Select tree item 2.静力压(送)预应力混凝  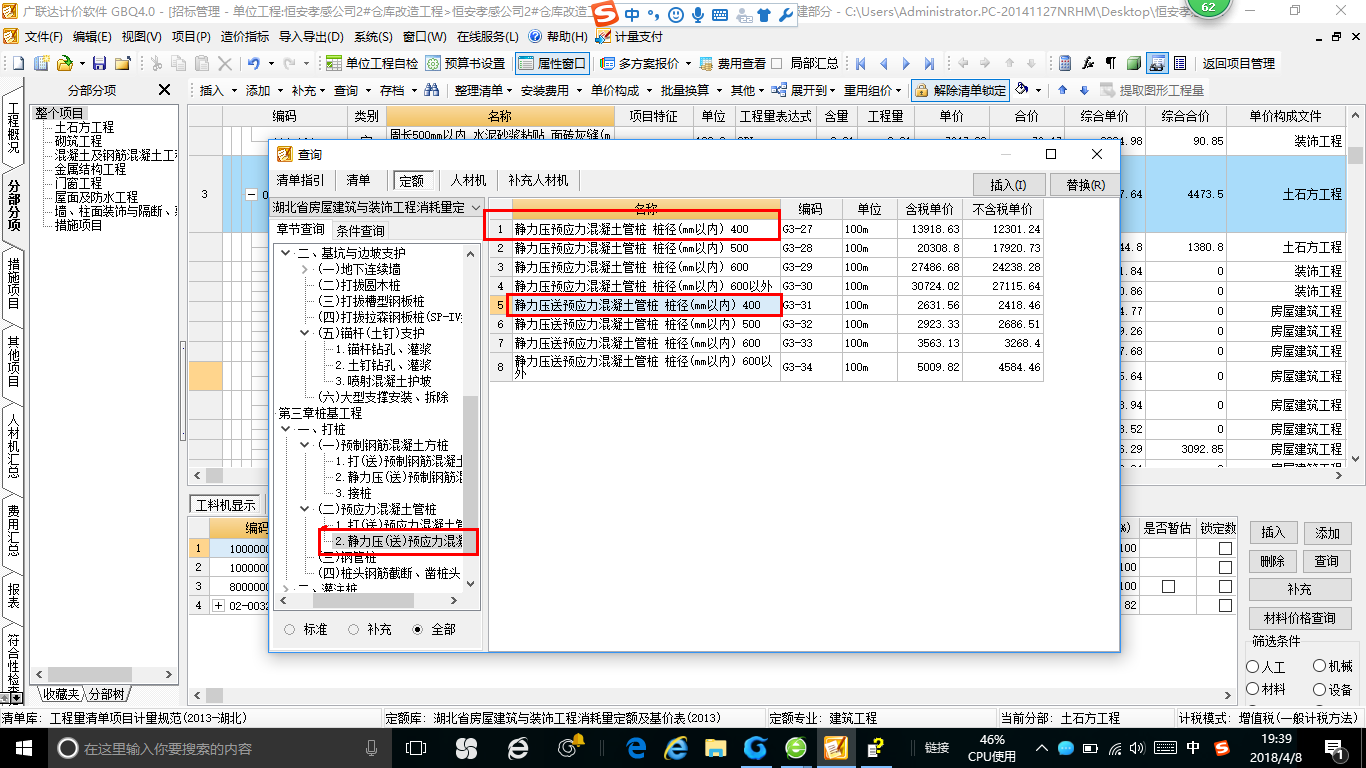coord(398,541)
